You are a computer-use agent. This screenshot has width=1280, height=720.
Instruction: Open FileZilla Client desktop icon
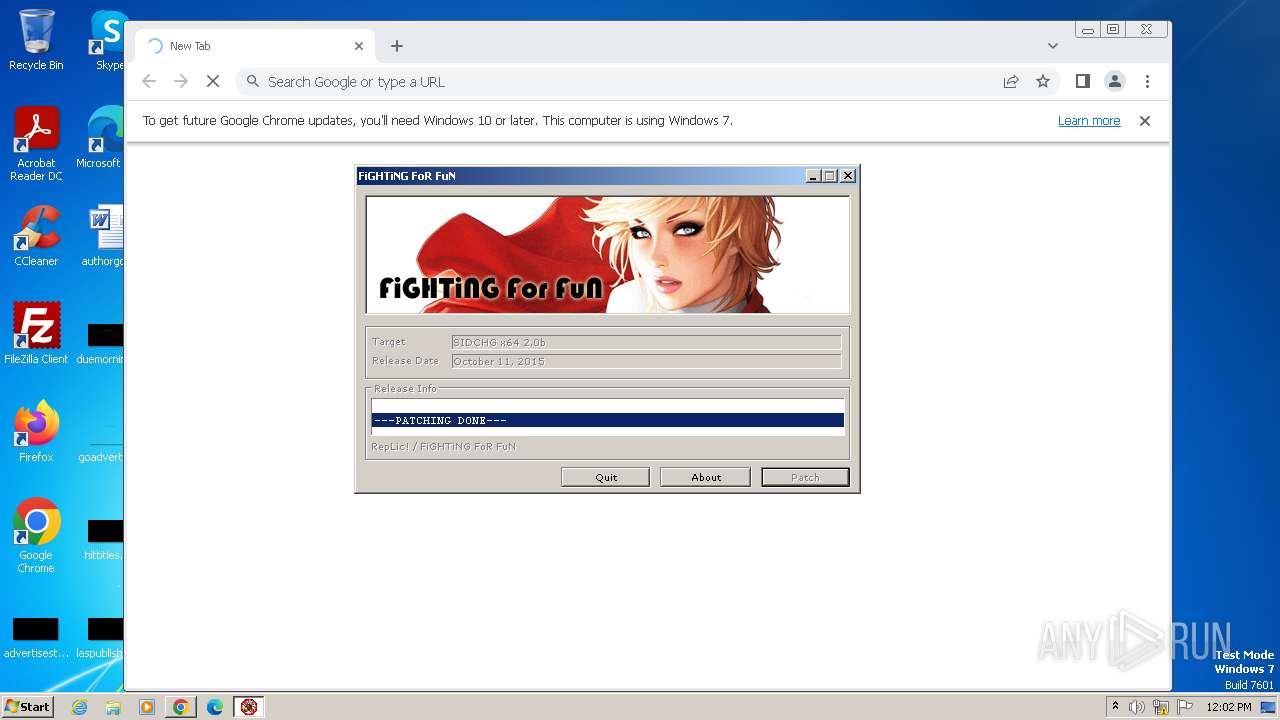click(36, 333)
